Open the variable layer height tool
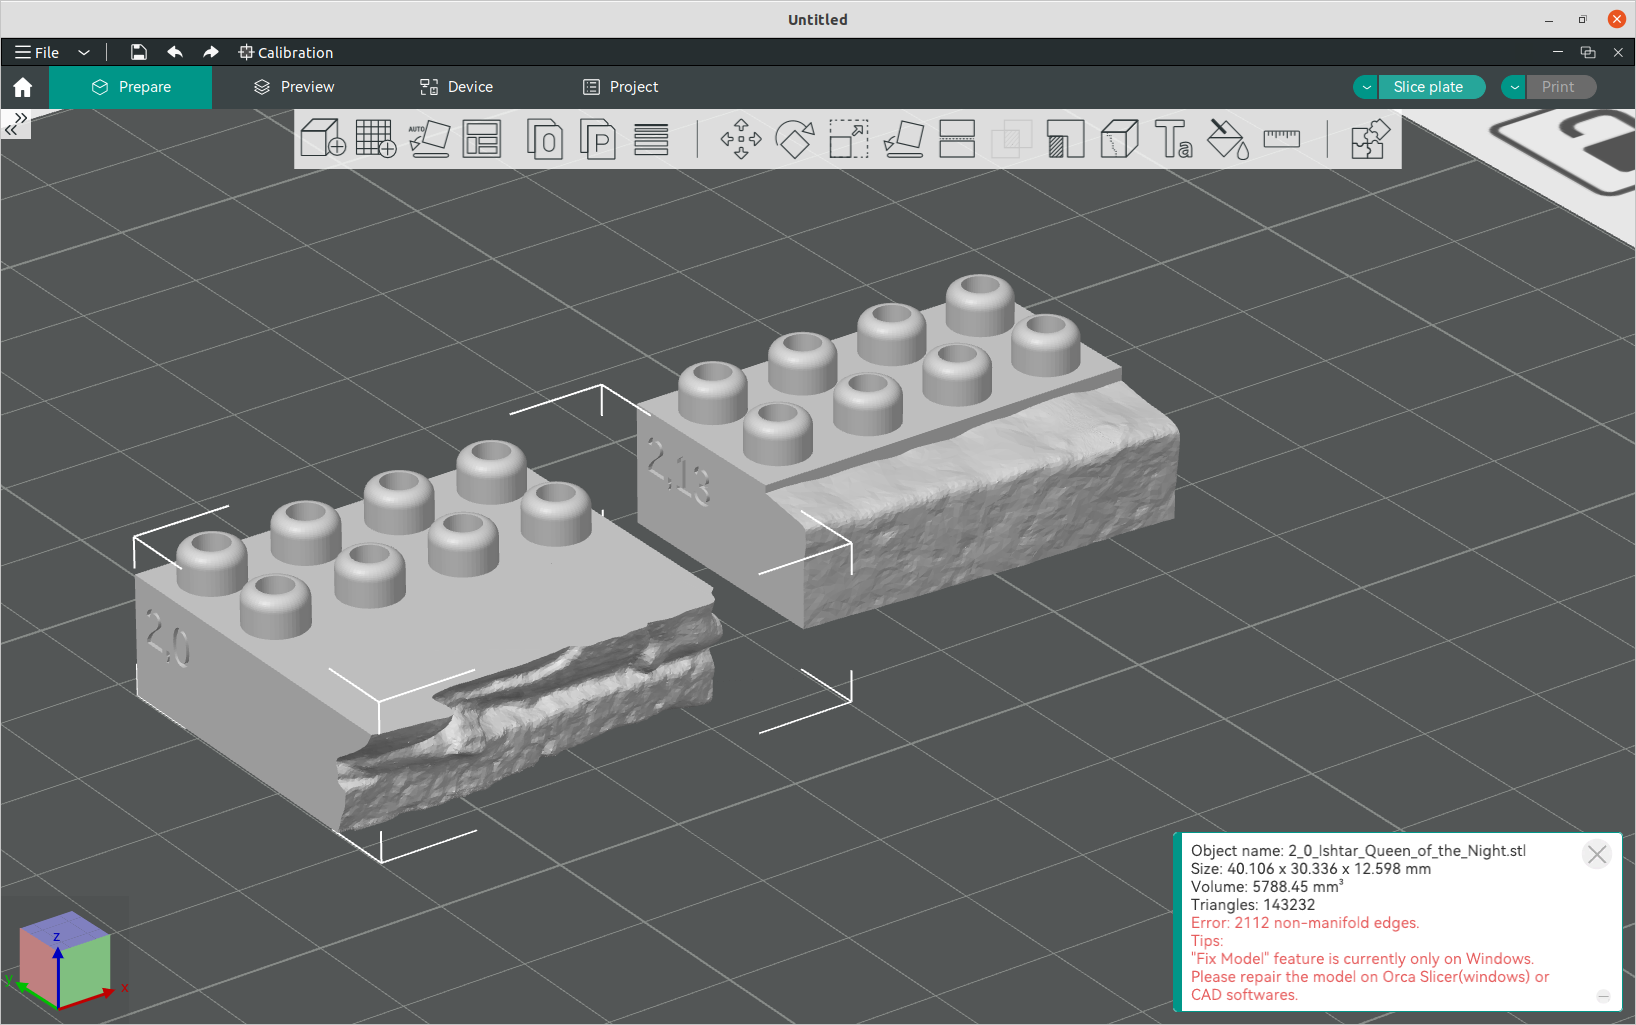 coord(651,139)
